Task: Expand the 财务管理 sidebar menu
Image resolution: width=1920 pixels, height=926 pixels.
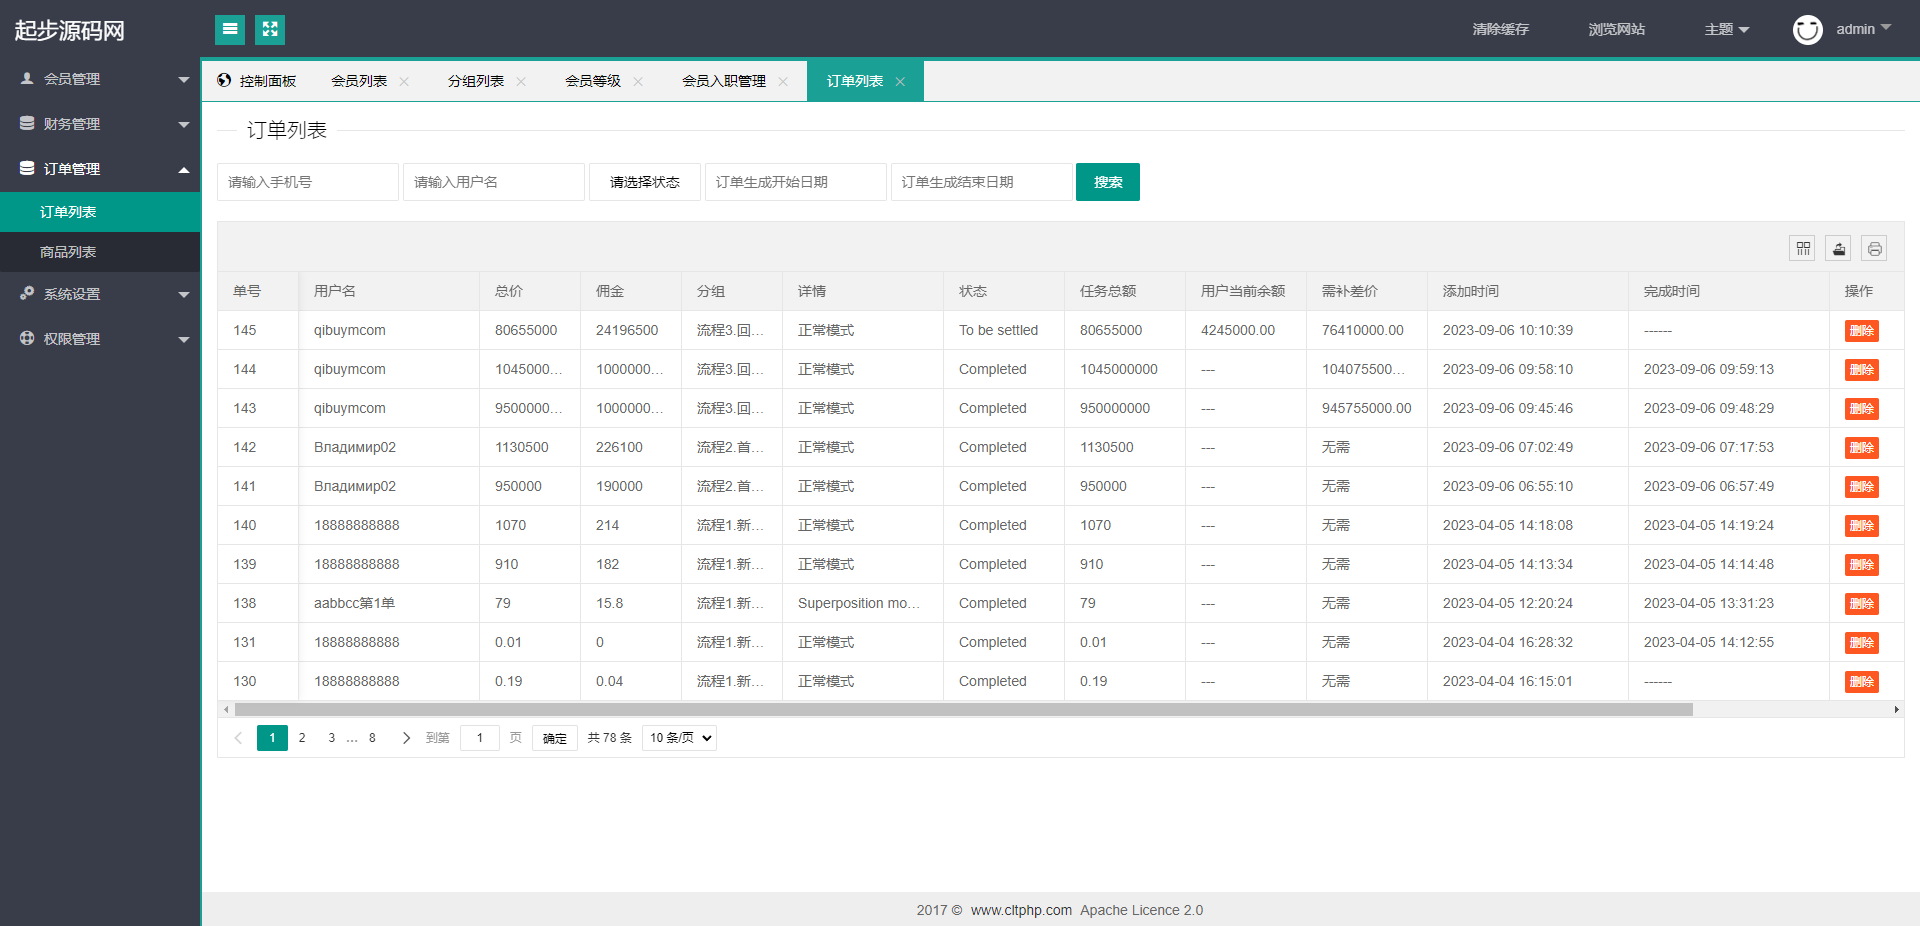Action: (x=100, y=124)
